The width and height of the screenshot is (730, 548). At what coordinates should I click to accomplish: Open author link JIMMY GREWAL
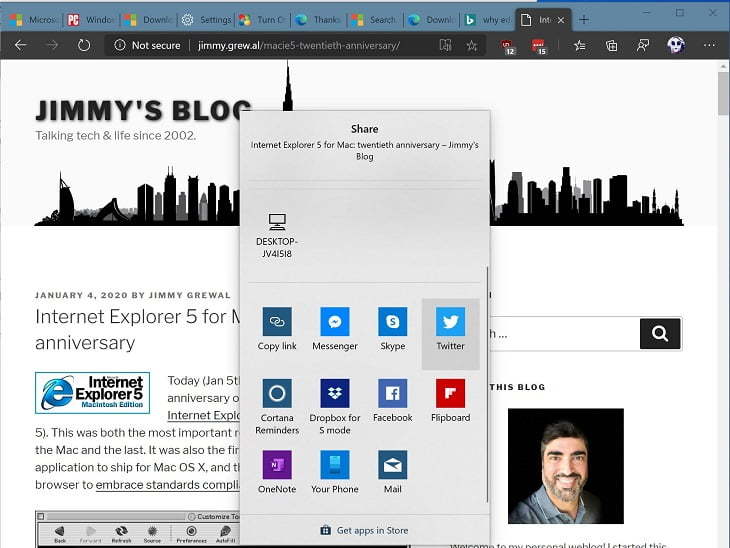point(189,295)
